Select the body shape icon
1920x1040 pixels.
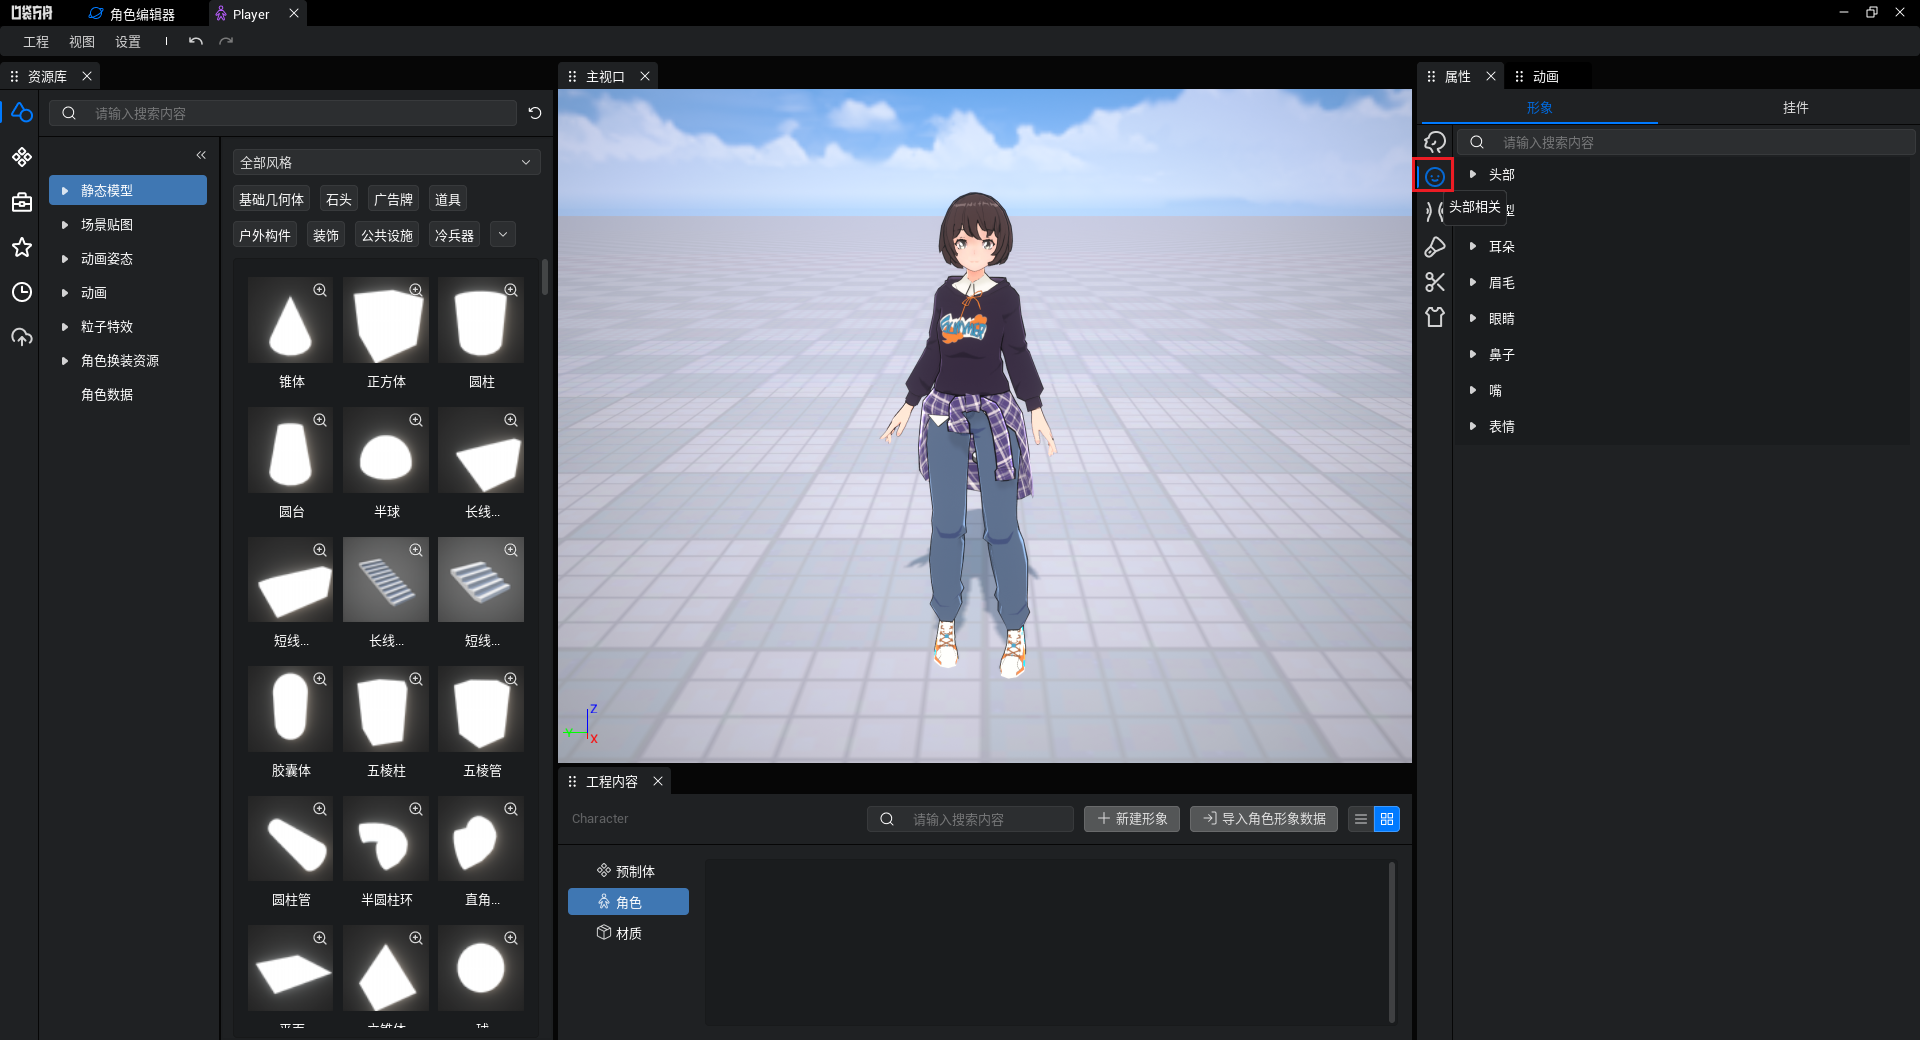coord(1433,212)
